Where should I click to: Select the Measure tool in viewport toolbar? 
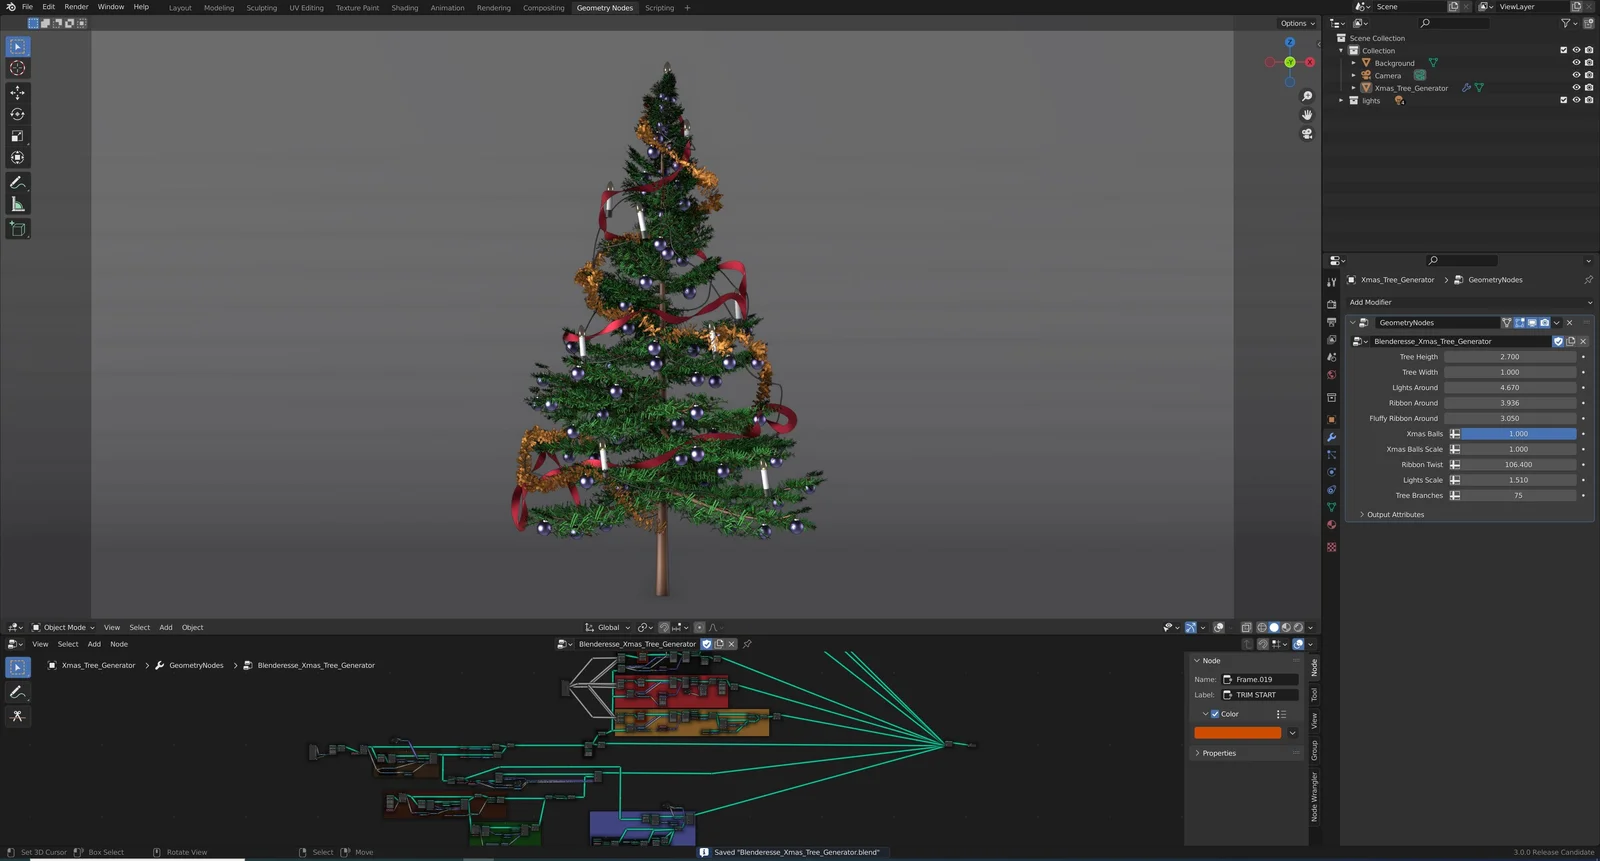pos(17,205)
